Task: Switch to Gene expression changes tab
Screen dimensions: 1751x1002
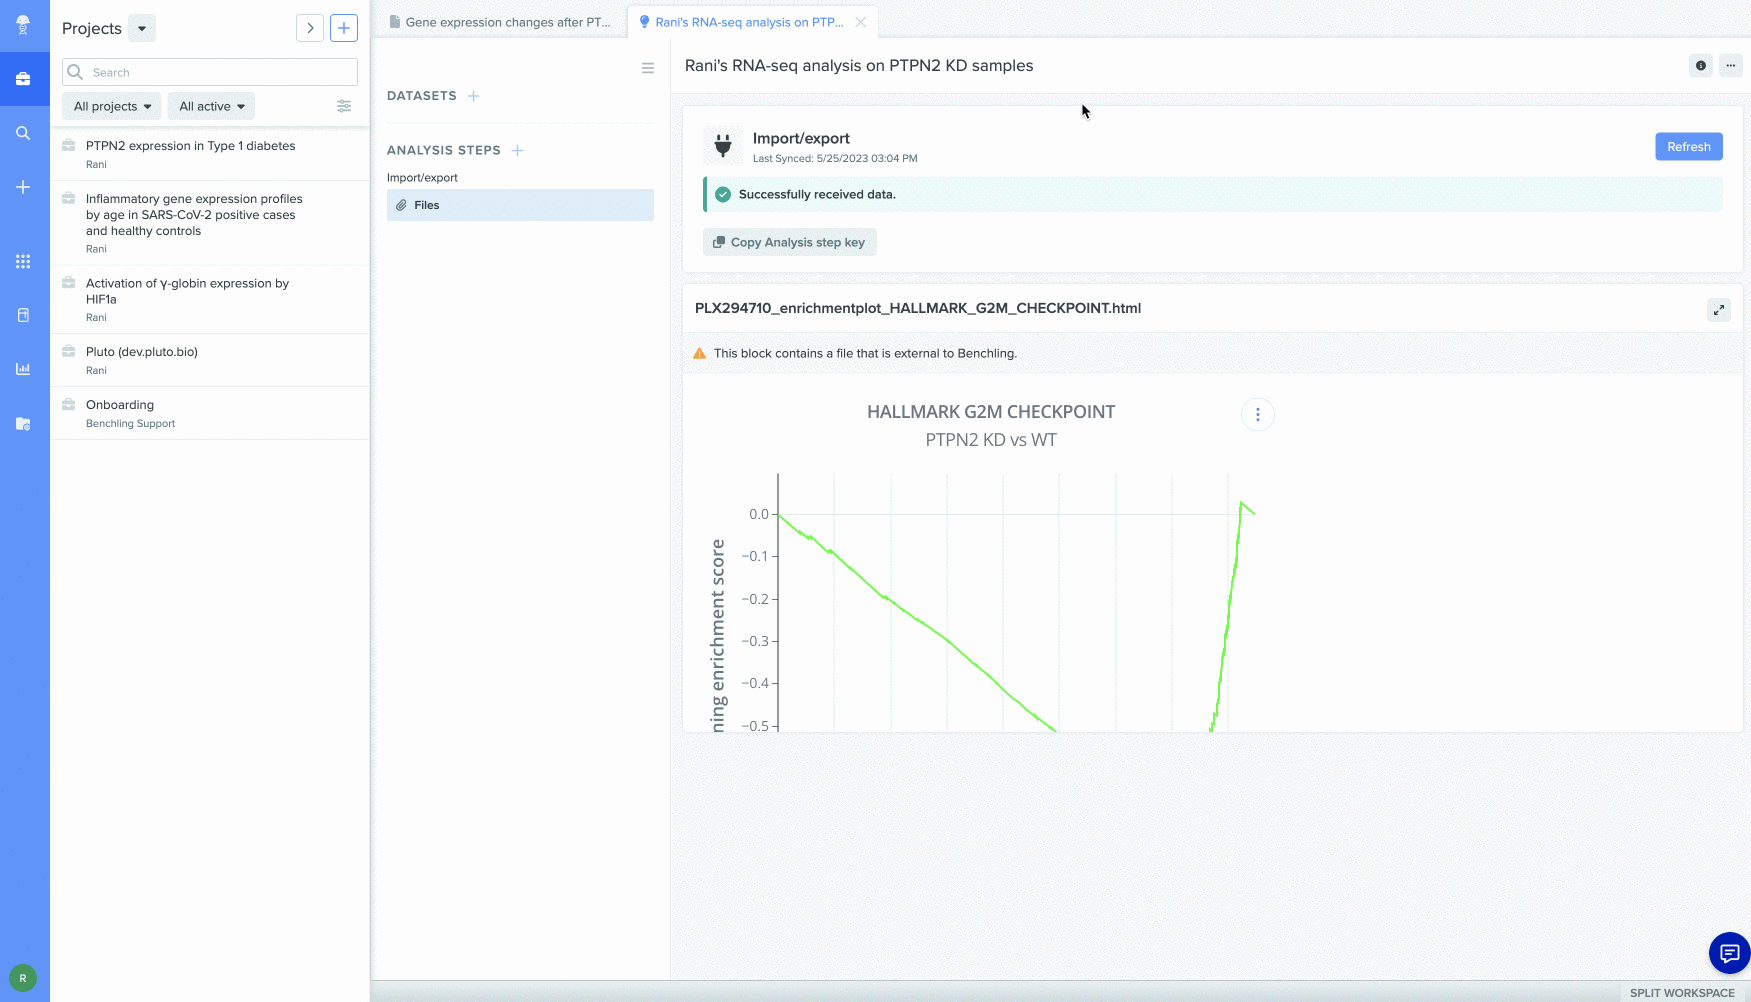Action: [500, 22]
